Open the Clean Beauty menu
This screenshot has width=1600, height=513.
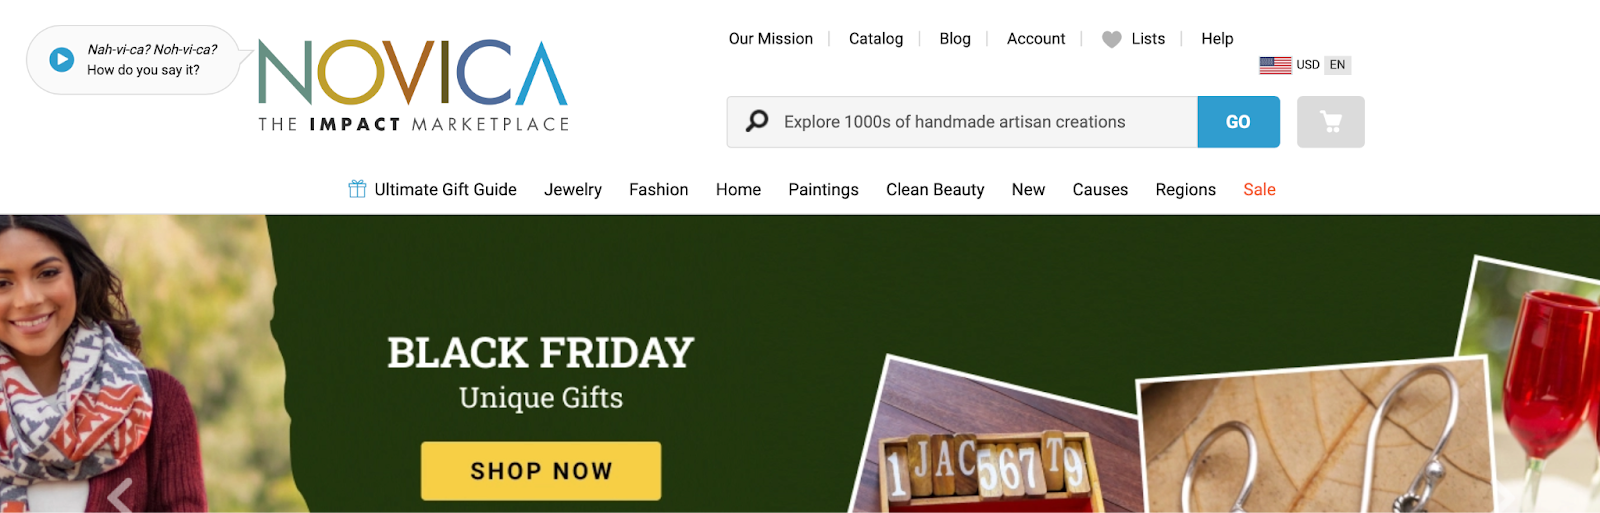click(x=935, y=190)
